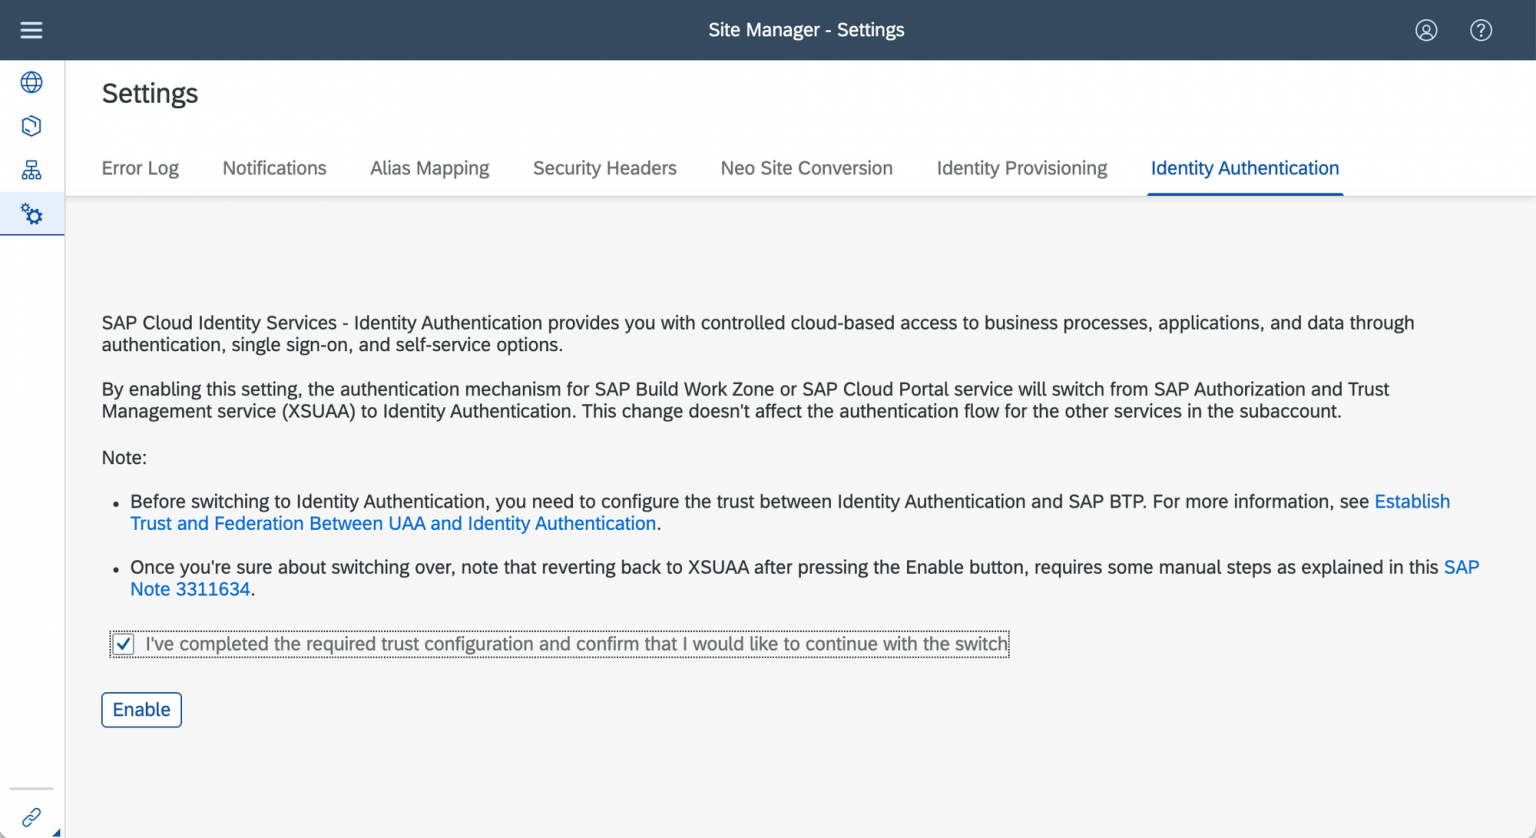Screen dimensions: 1536x838
Task: Click the package-shaped content icon in the sidebar
Action: tap(31, 126)
